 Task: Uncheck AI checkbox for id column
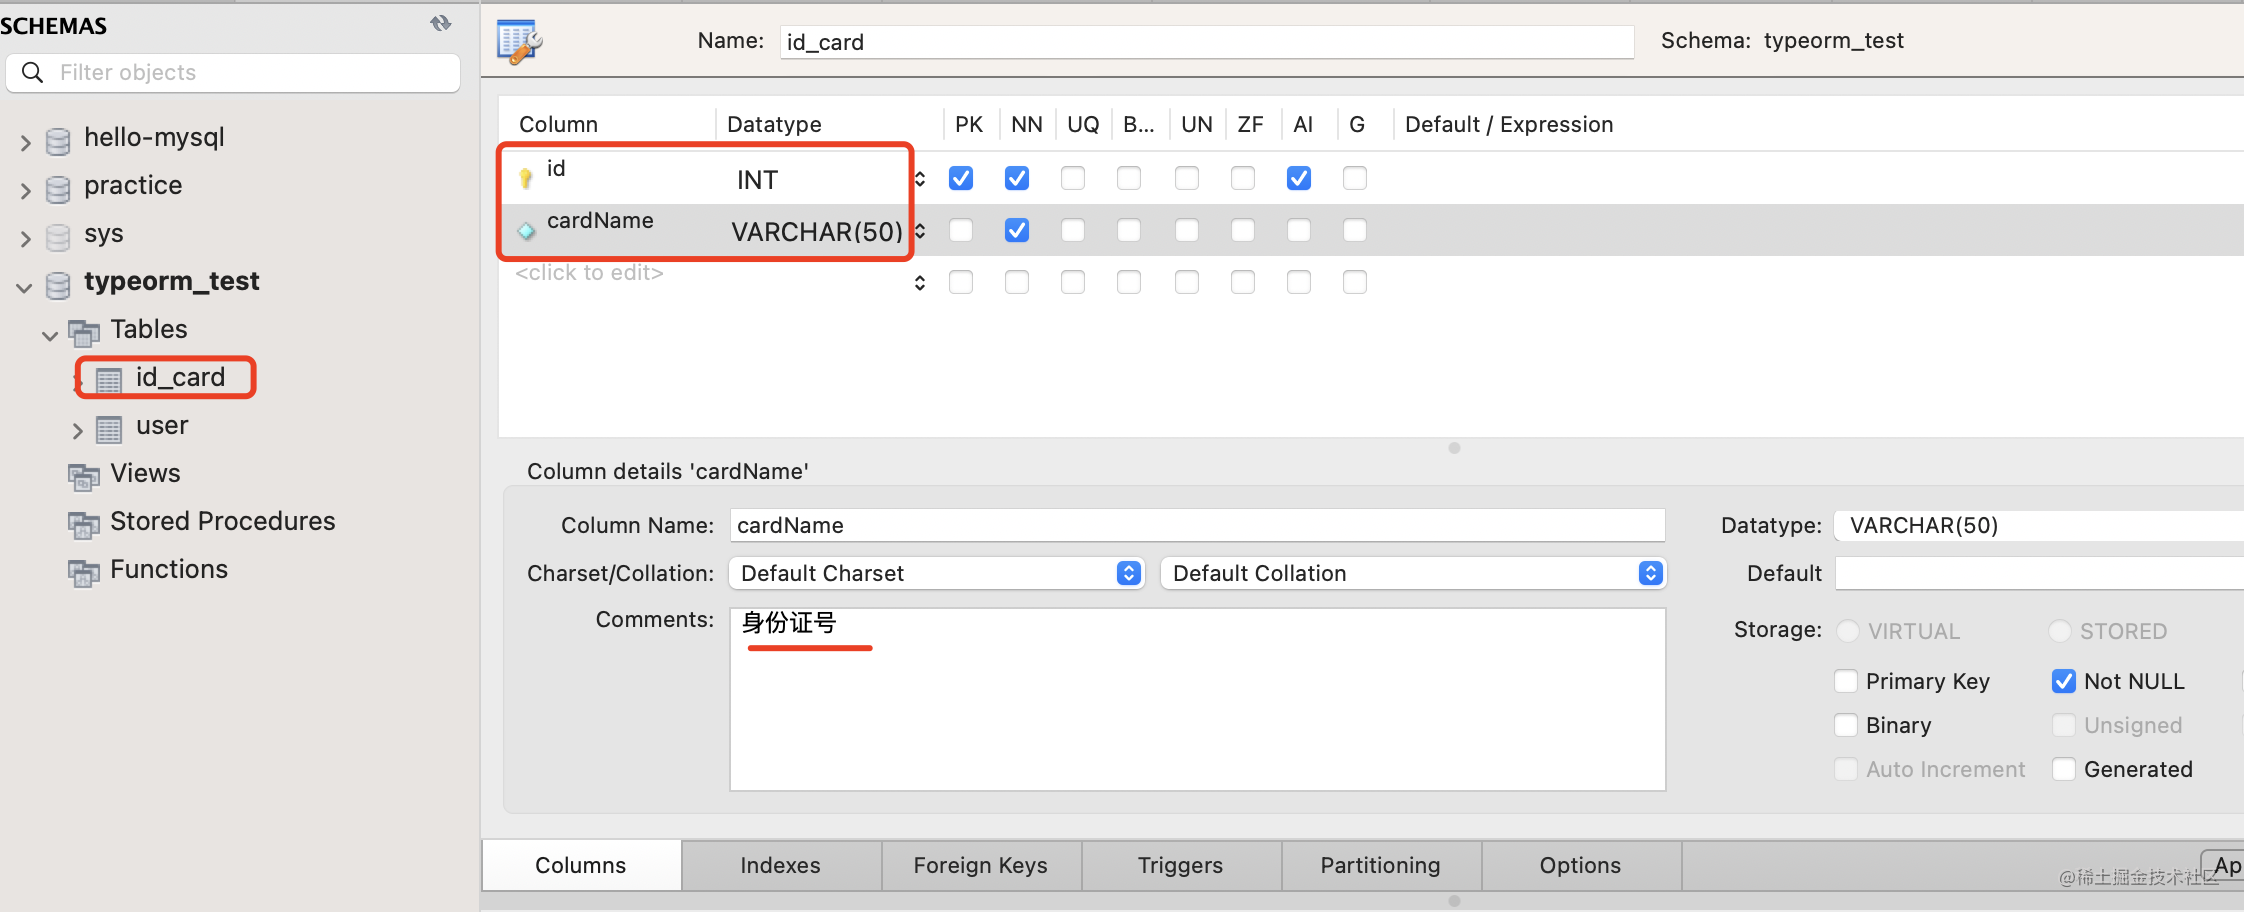coord(1298,178)
